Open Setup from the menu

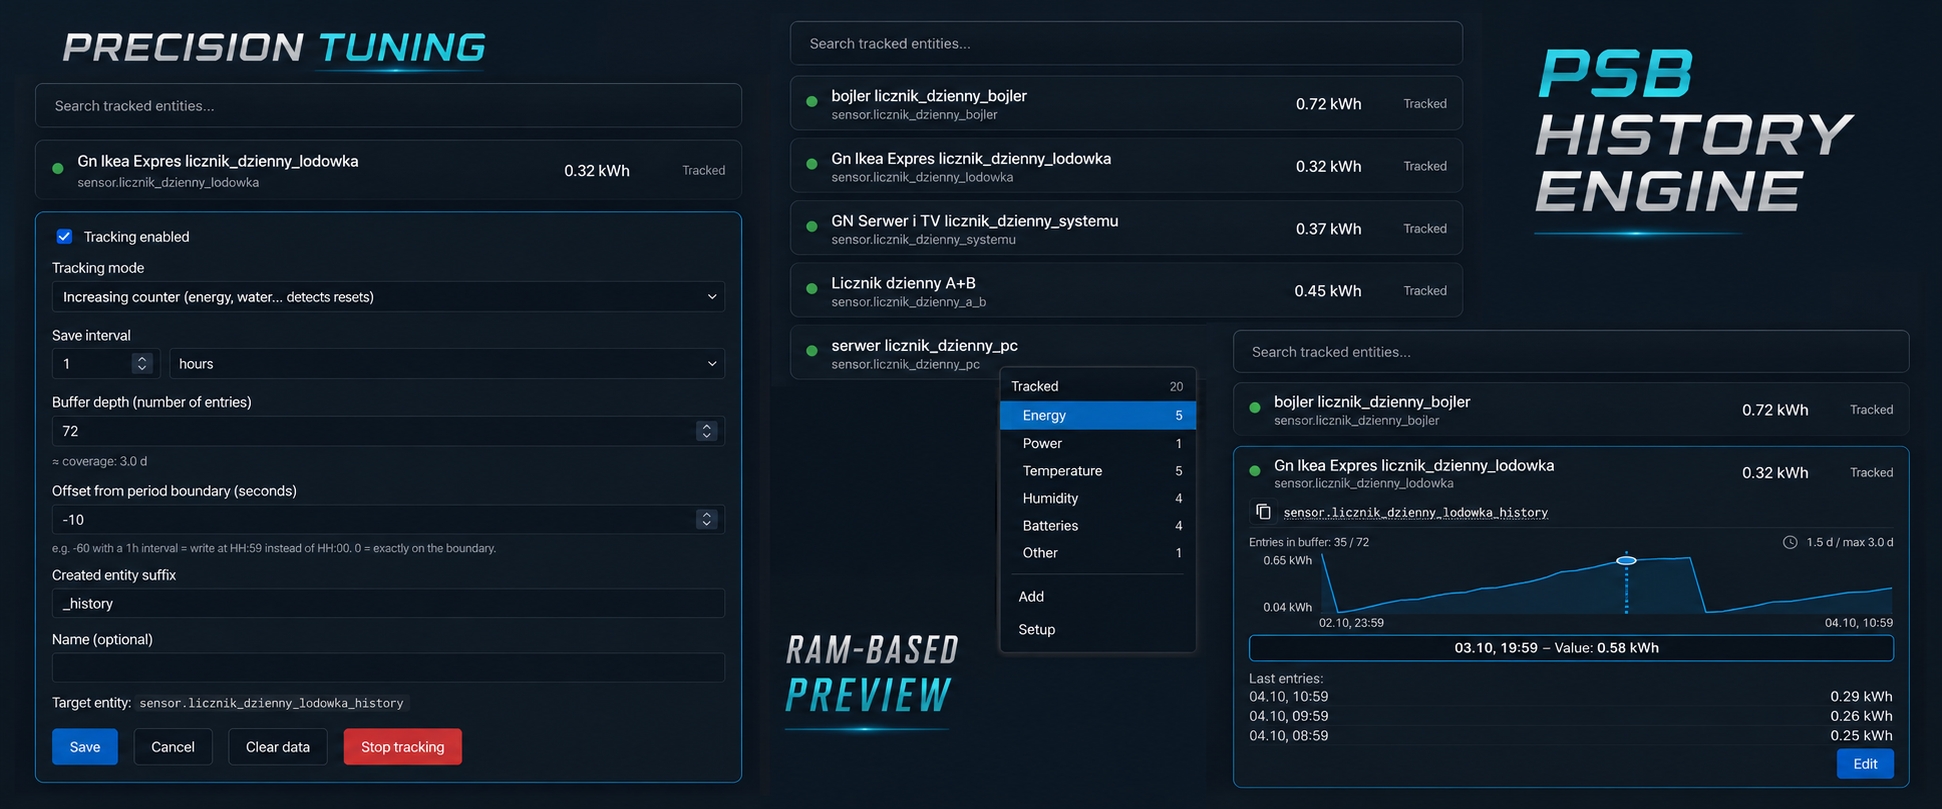click(x=1098, y=629)
